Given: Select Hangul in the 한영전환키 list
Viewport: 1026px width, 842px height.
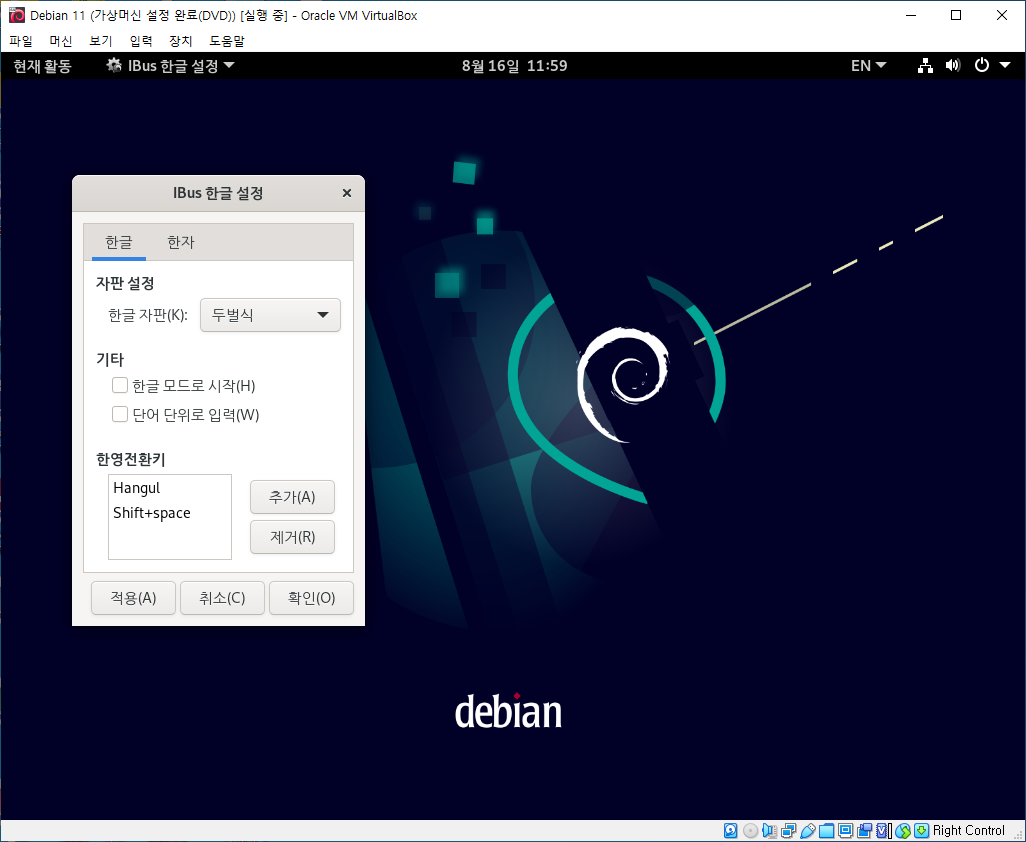Looking at the screenshot, I should click(170, 488).
